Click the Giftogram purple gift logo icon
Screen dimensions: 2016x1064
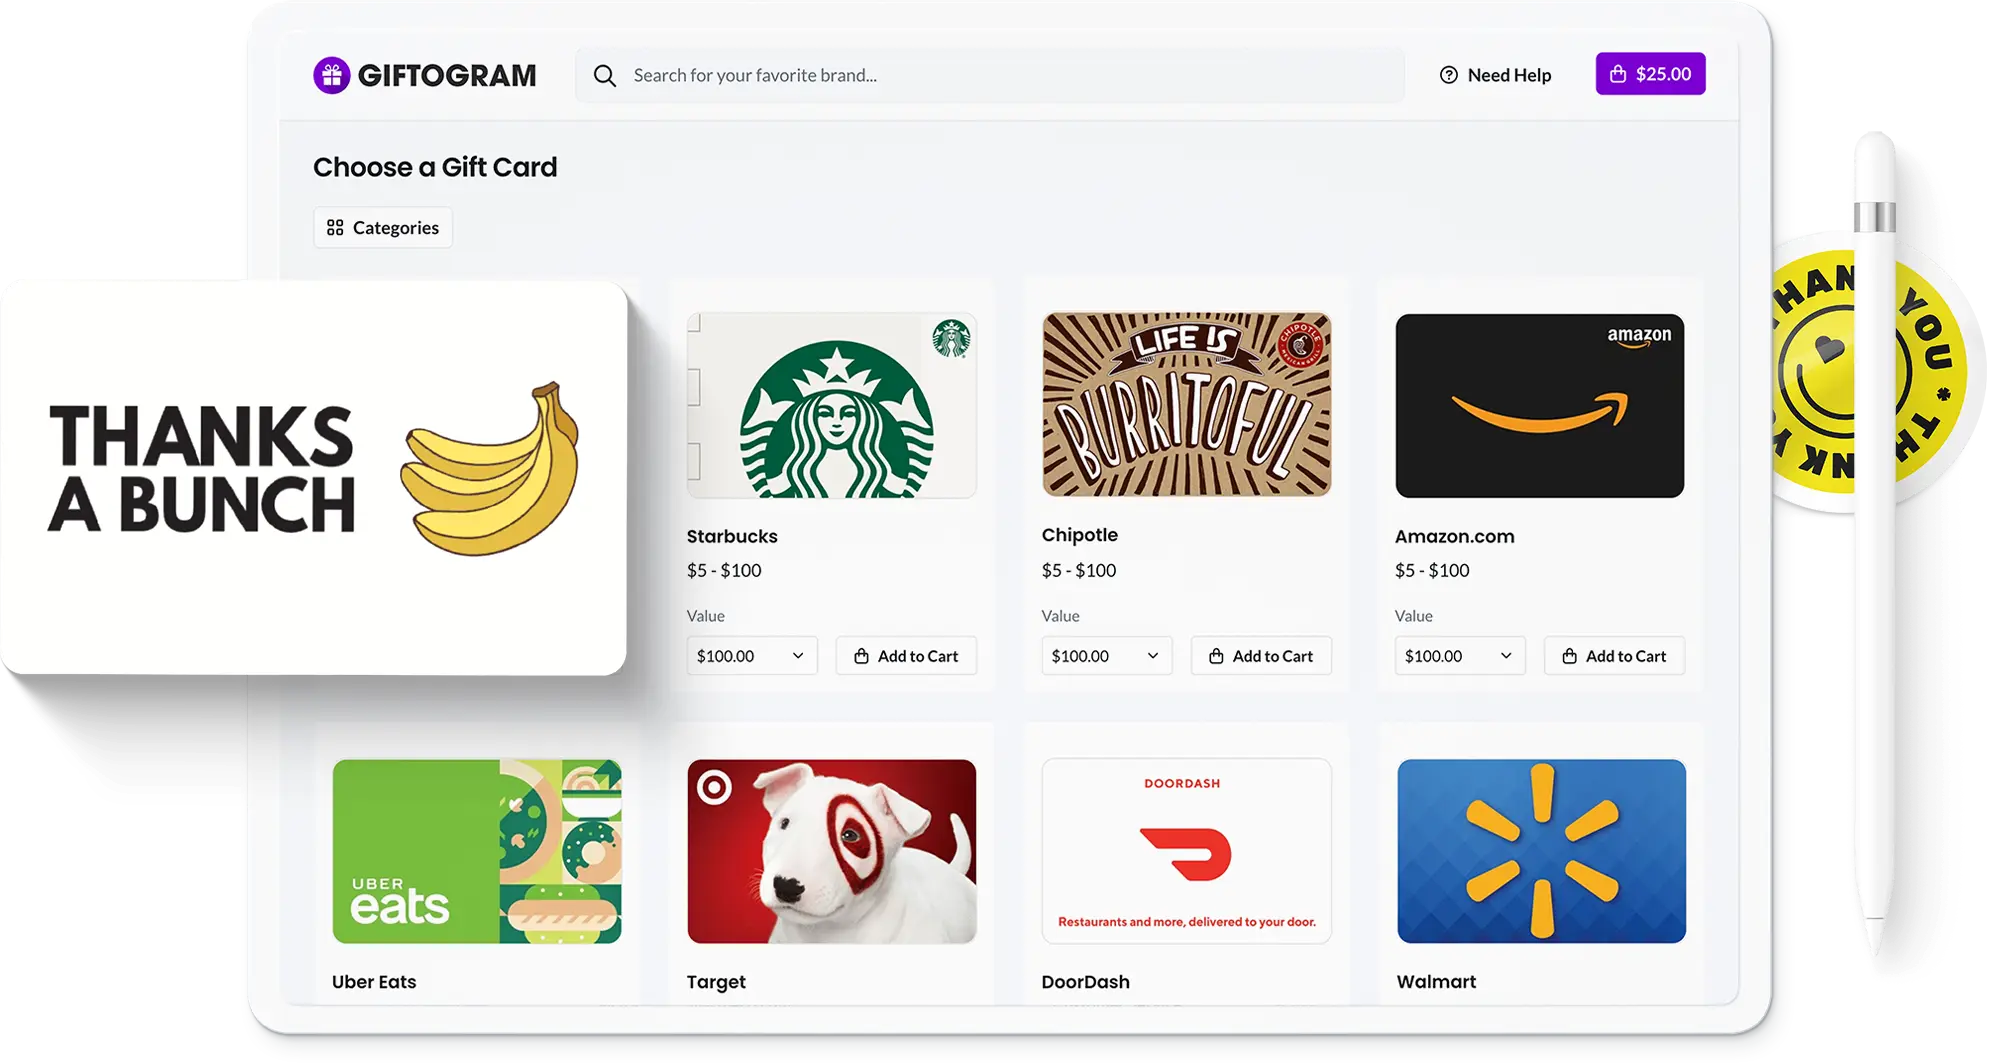coord(331,75)
